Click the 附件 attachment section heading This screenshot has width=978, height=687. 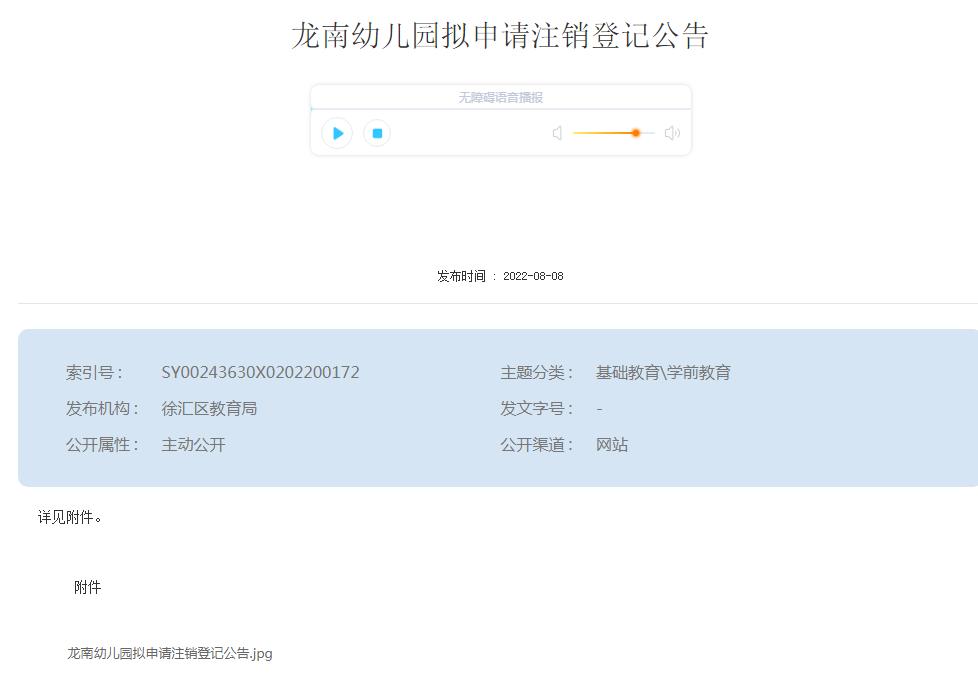89,587
